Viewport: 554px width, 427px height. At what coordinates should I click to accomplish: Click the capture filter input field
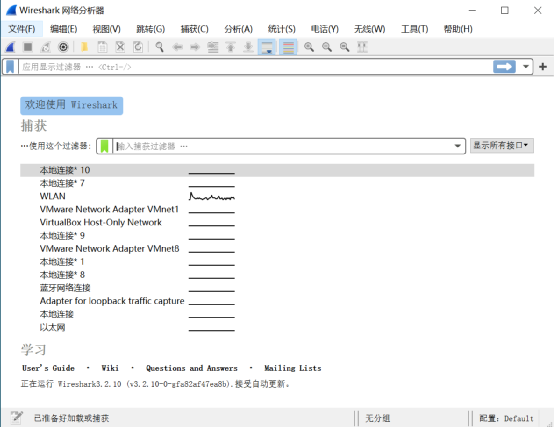283,146
